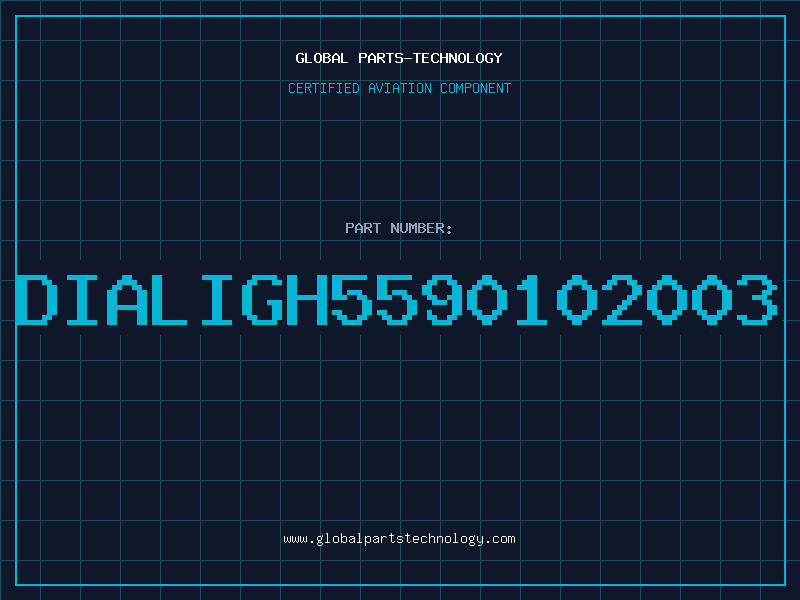Screen dimensions: 800x600
Task: Click the GLOBAL PARTS-TECHNOLOGY heading
Action: 399,58
